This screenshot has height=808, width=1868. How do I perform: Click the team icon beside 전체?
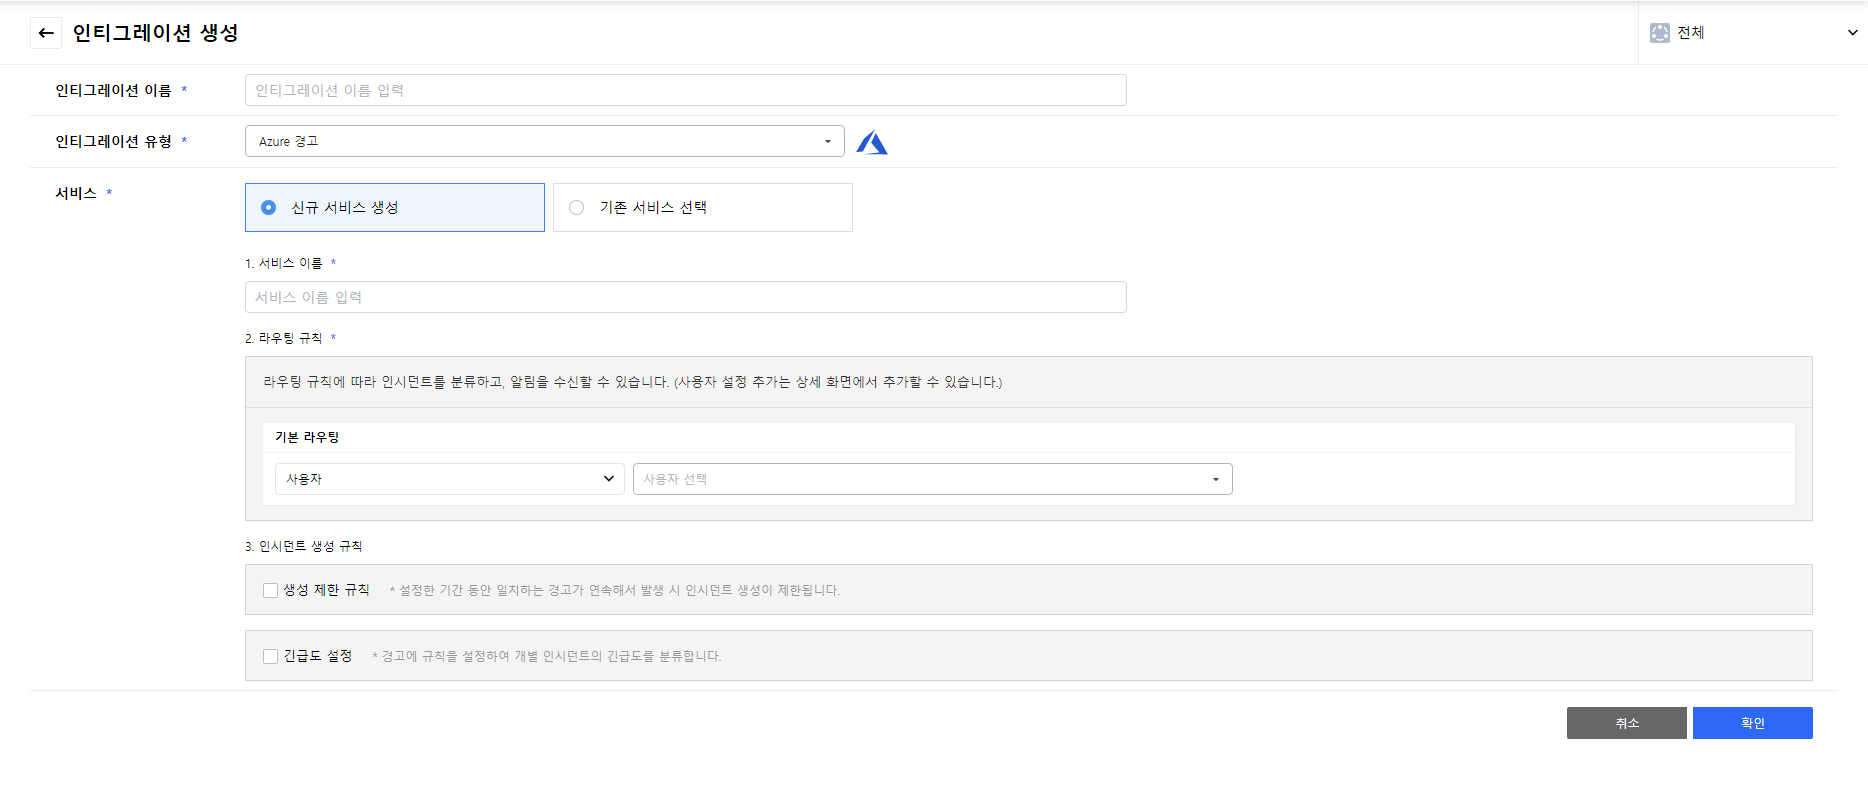pyautogui.click(x=1659, y=33)
